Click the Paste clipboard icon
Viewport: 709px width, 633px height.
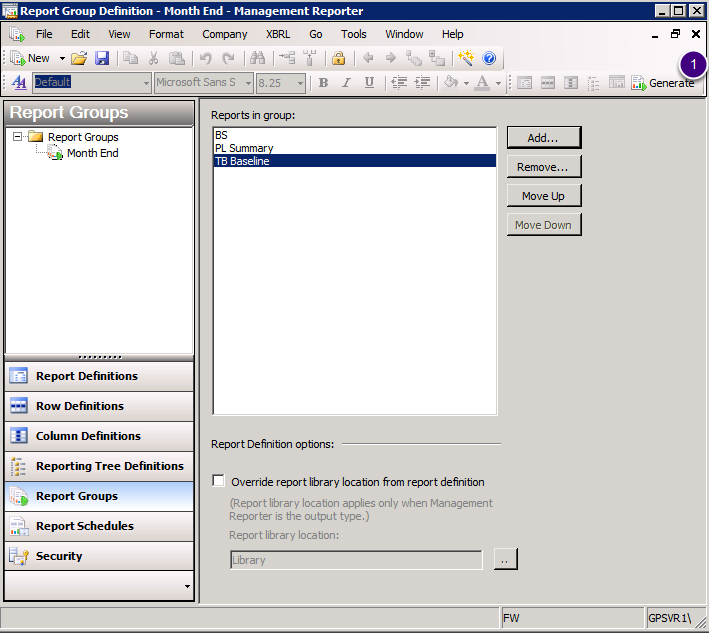click(x=177, y=58)
